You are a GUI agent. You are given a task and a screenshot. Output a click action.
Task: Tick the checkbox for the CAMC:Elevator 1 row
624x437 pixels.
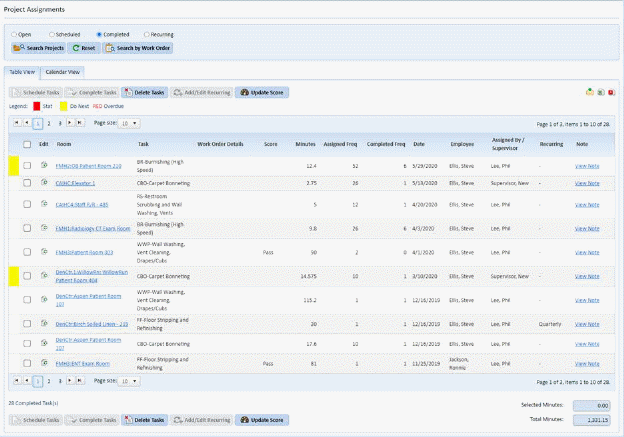coord(27,183)
